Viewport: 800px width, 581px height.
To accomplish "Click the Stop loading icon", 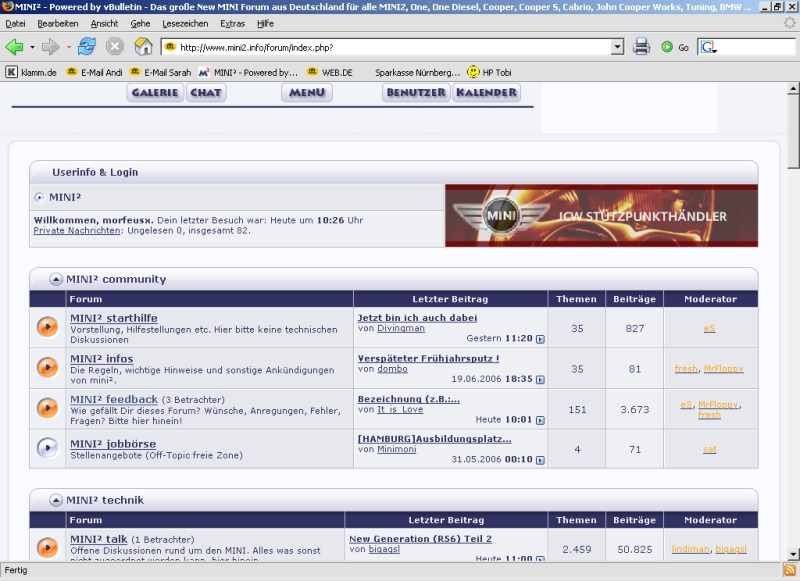I will (115, 47).
